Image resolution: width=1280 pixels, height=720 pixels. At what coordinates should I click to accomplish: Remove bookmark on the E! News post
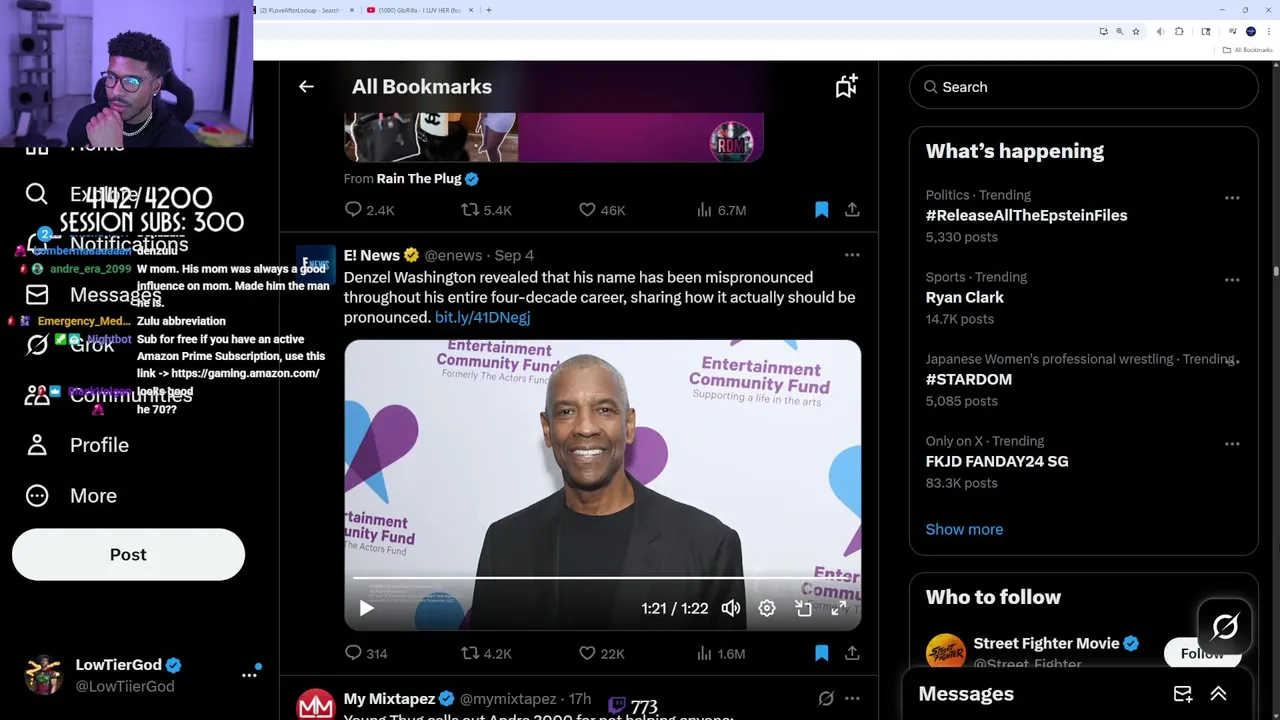pos(821,653)
